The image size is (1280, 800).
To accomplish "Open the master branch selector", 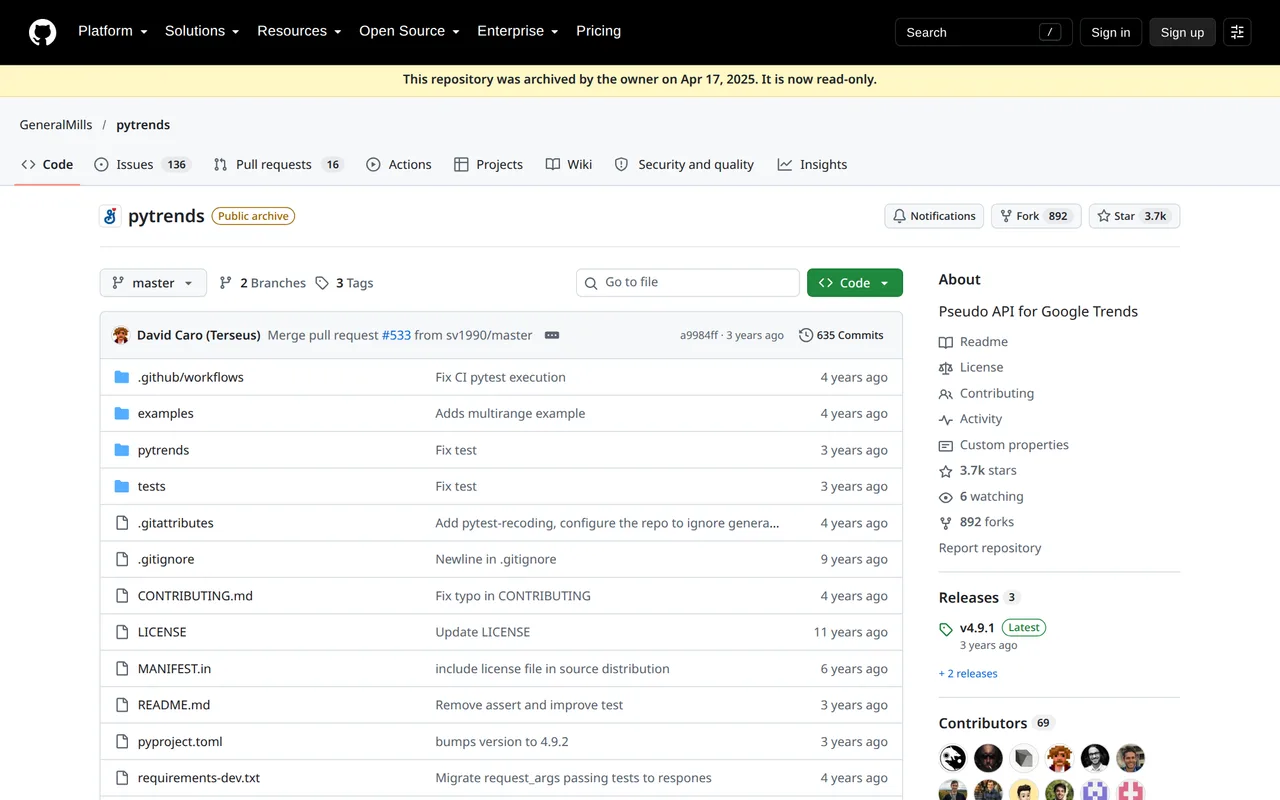I will [x=153, y=283].
